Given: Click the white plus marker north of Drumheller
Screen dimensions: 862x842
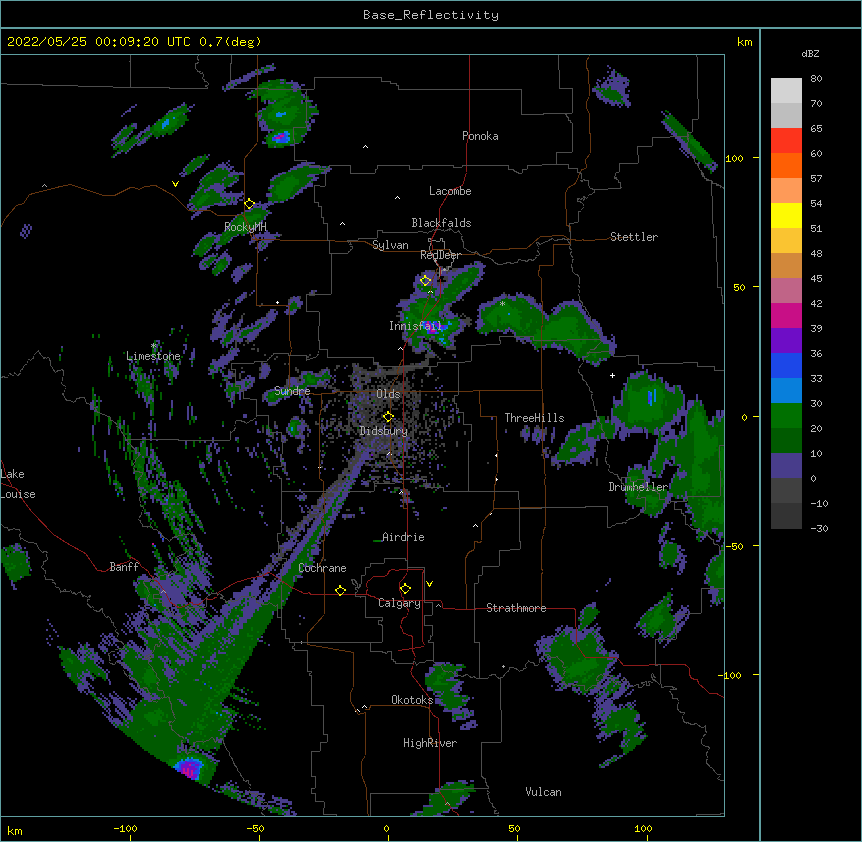Looking at the screenshot, I should coord(612,375).
